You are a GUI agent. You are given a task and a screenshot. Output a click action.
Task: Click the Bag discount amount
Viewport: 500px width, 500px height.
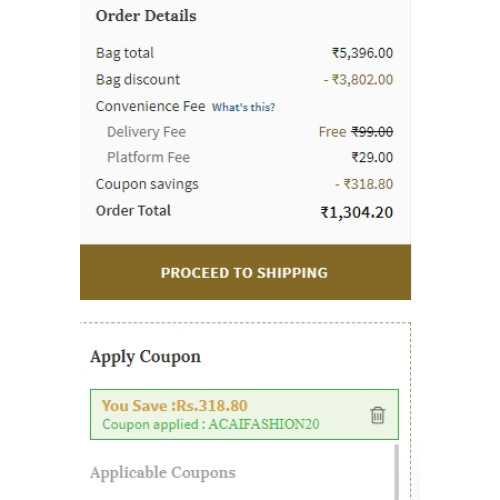(358, 80)
